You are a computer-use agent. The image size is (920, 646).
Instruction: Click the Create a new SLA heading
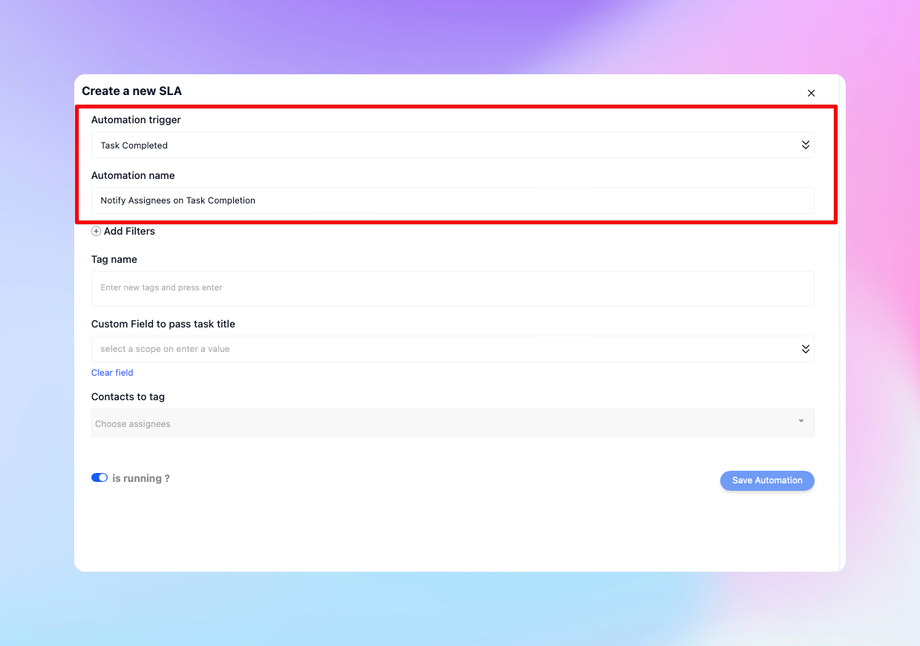(132, 91)
